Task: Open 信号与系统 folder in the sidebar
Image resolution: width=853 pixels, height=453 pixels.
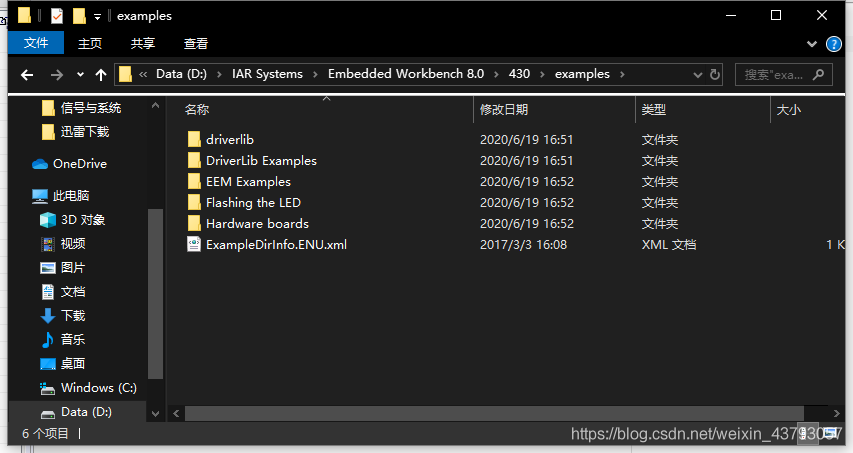Action: click(81, 108)
